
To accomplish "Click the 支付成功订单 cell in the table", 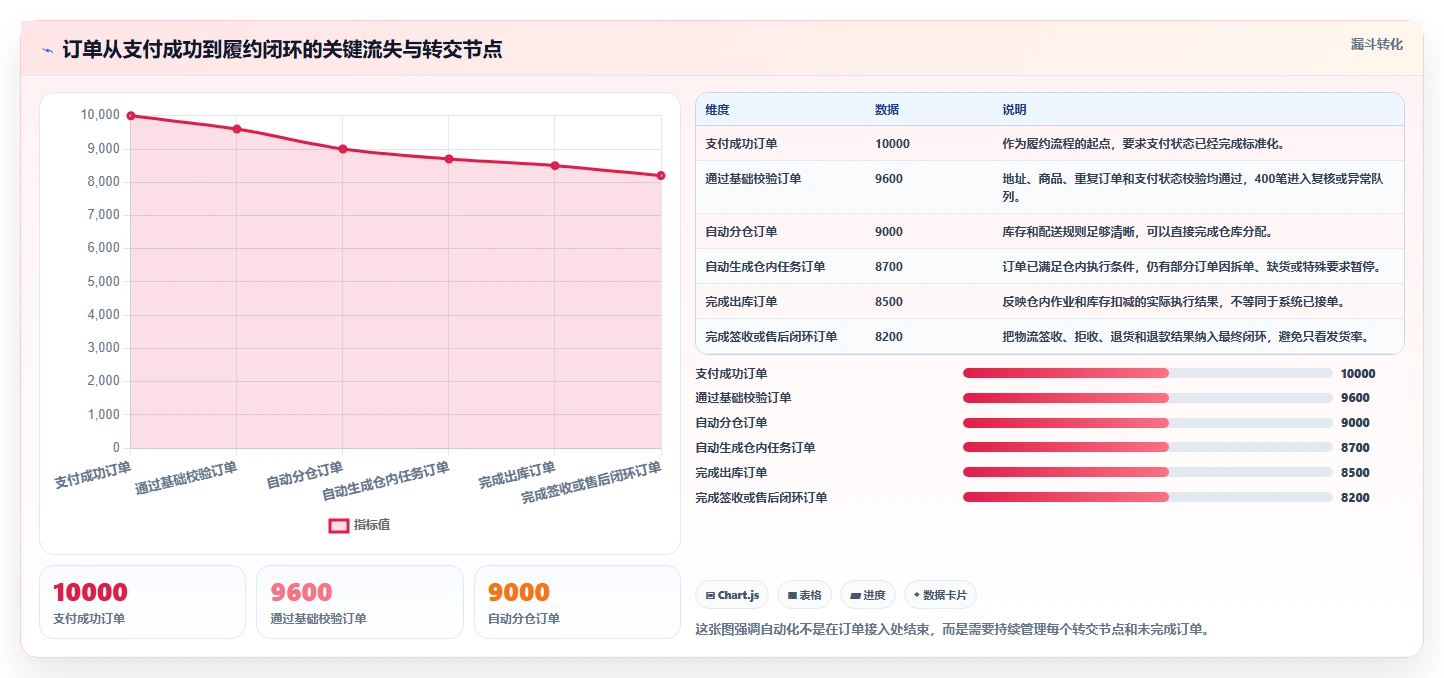I will tap(741, 144).
